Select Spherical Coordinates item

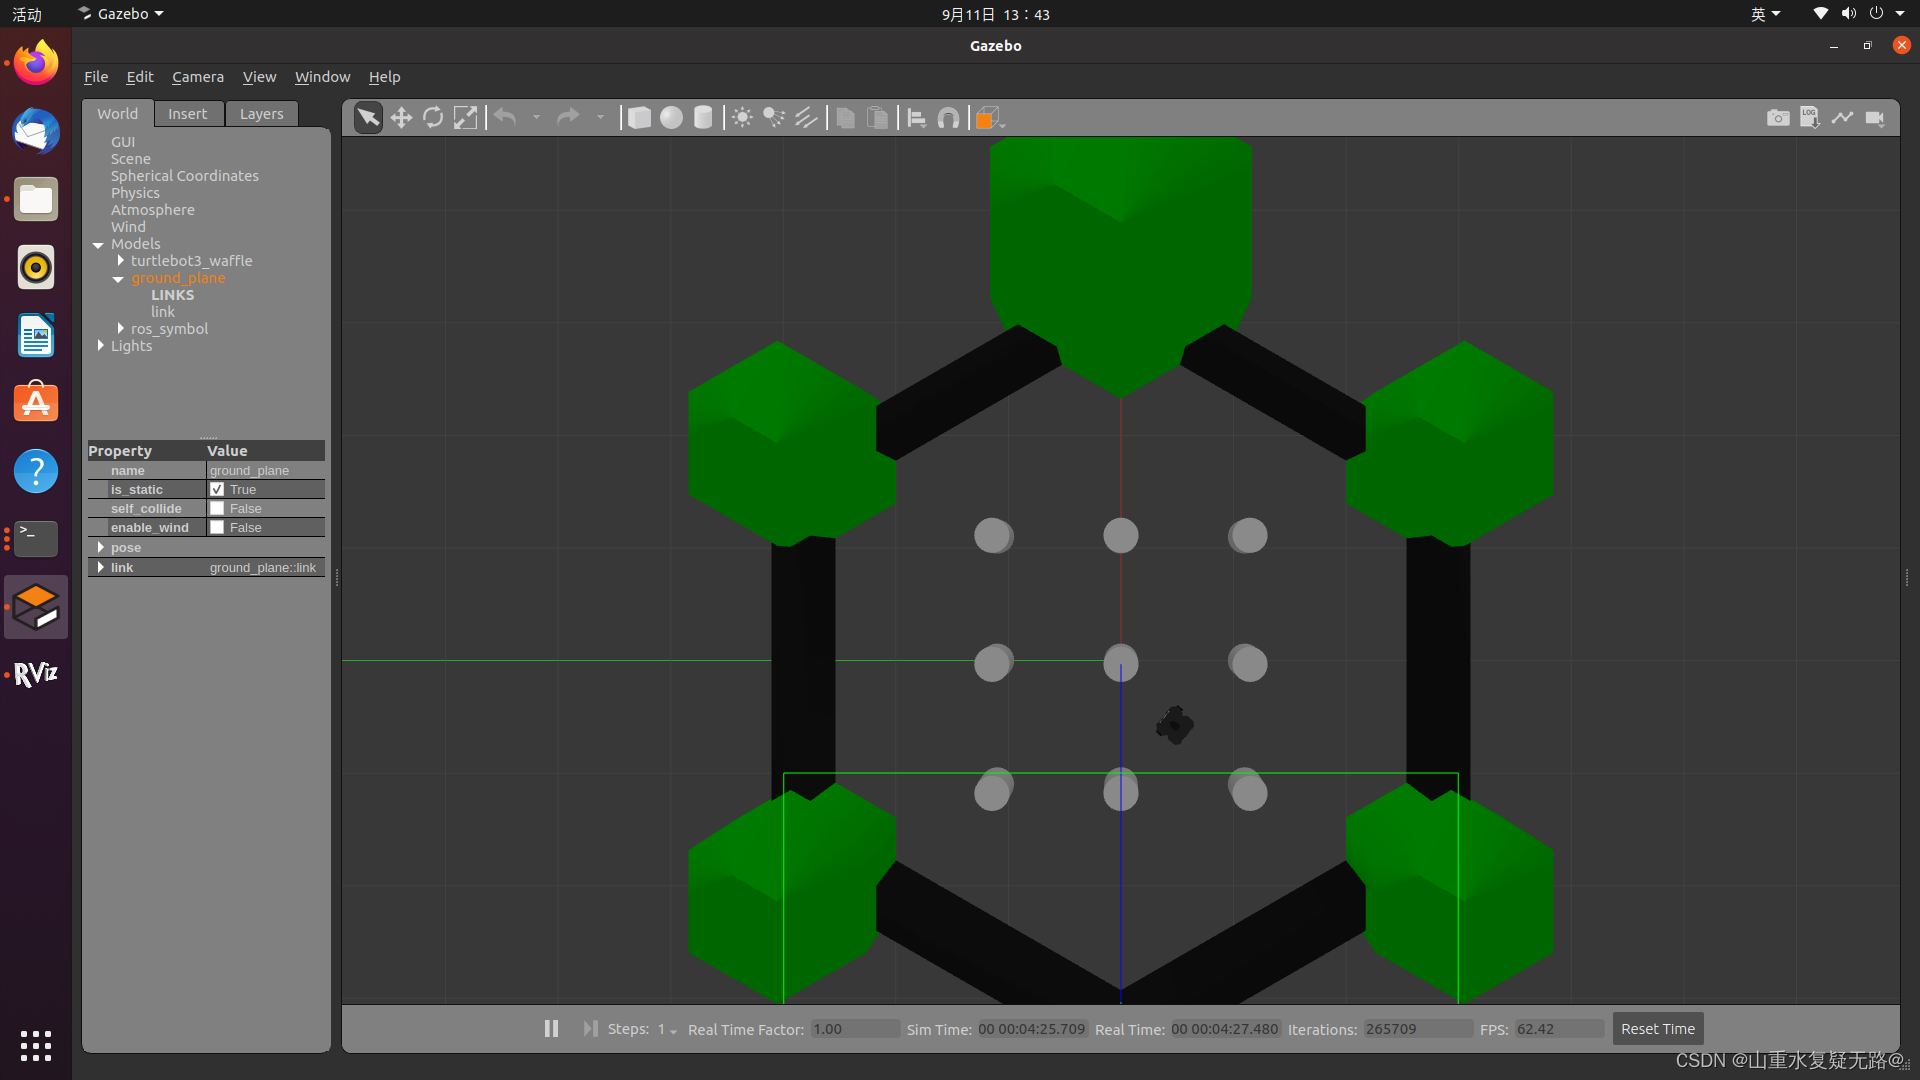coord(185,176)
